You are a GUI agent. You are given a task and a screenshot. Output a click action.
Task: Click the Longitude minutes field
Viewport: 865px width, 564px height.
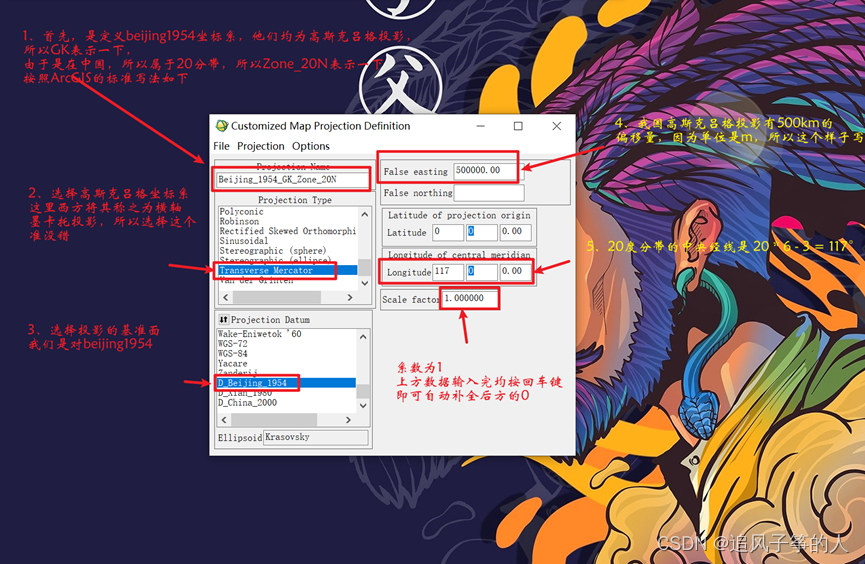click(482, 271)
